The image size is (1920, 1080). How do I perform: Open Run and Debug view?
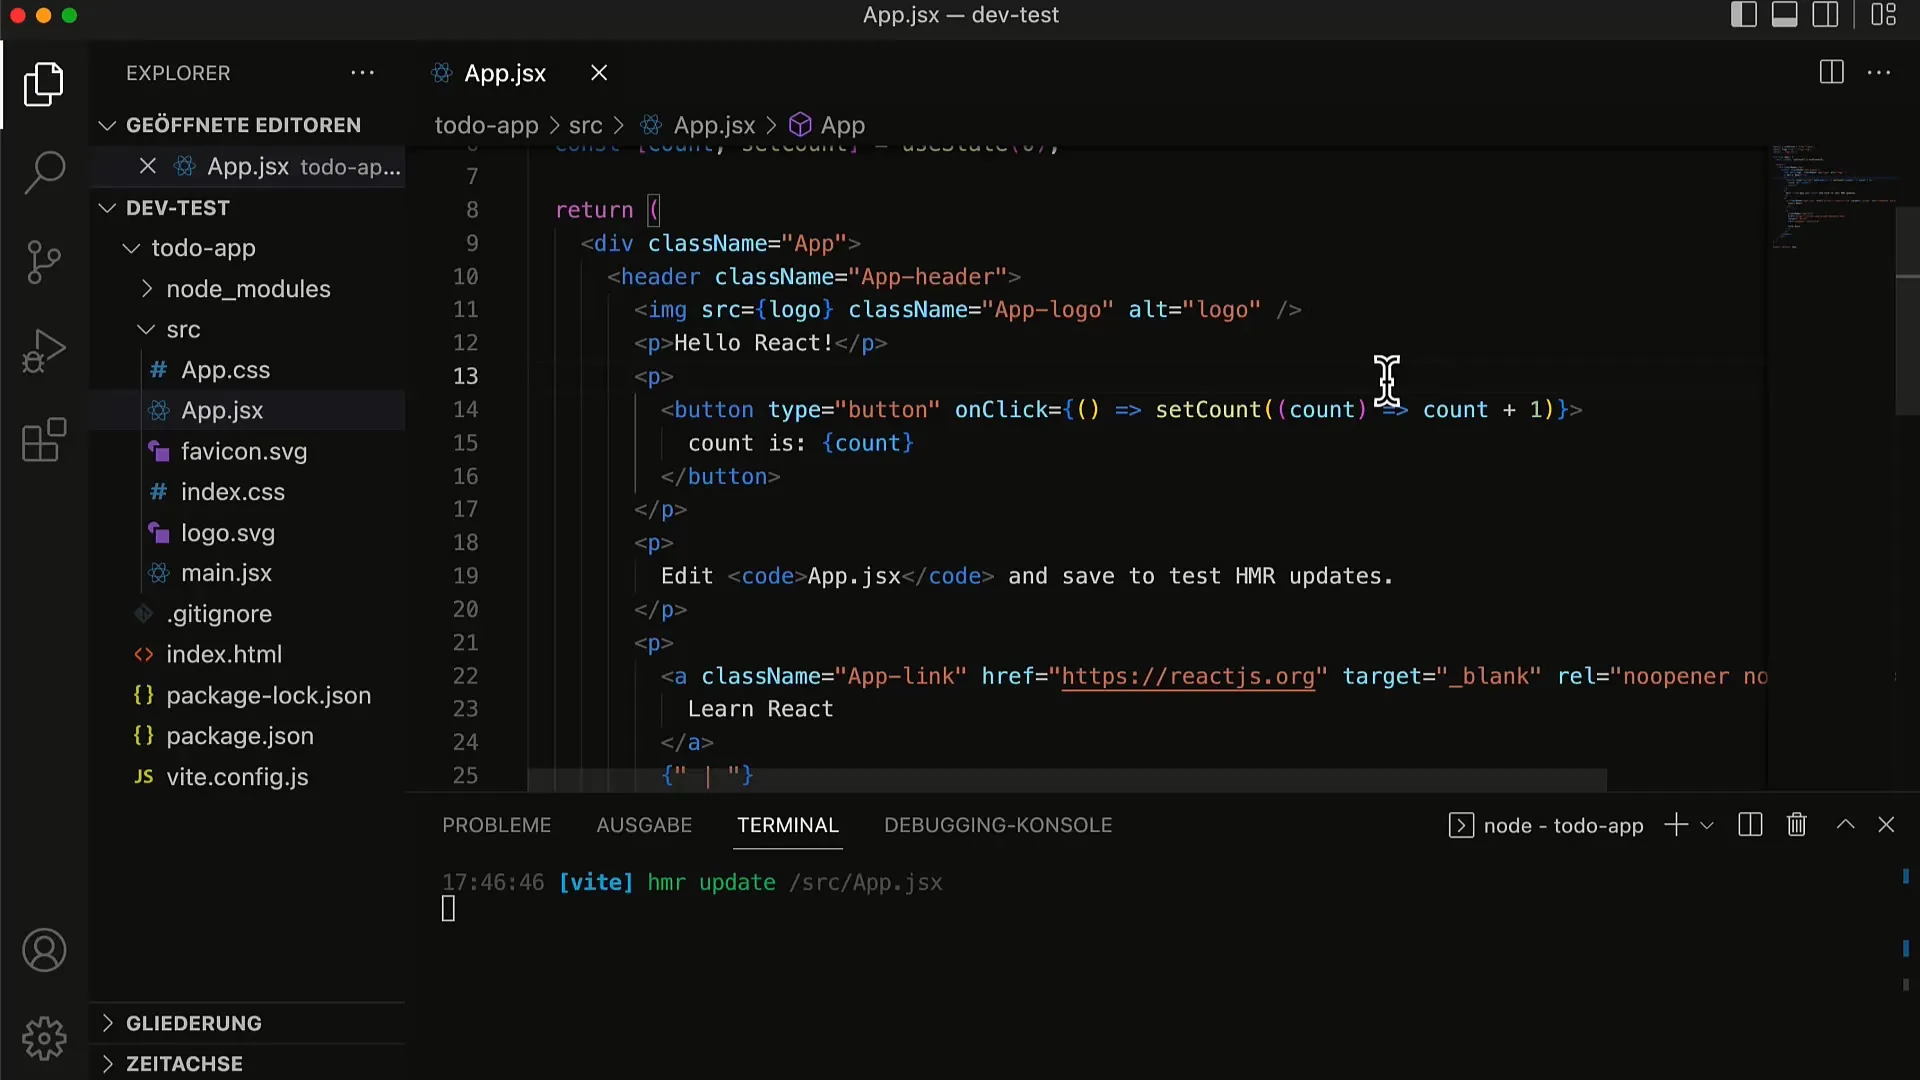[x=44, y=351]
